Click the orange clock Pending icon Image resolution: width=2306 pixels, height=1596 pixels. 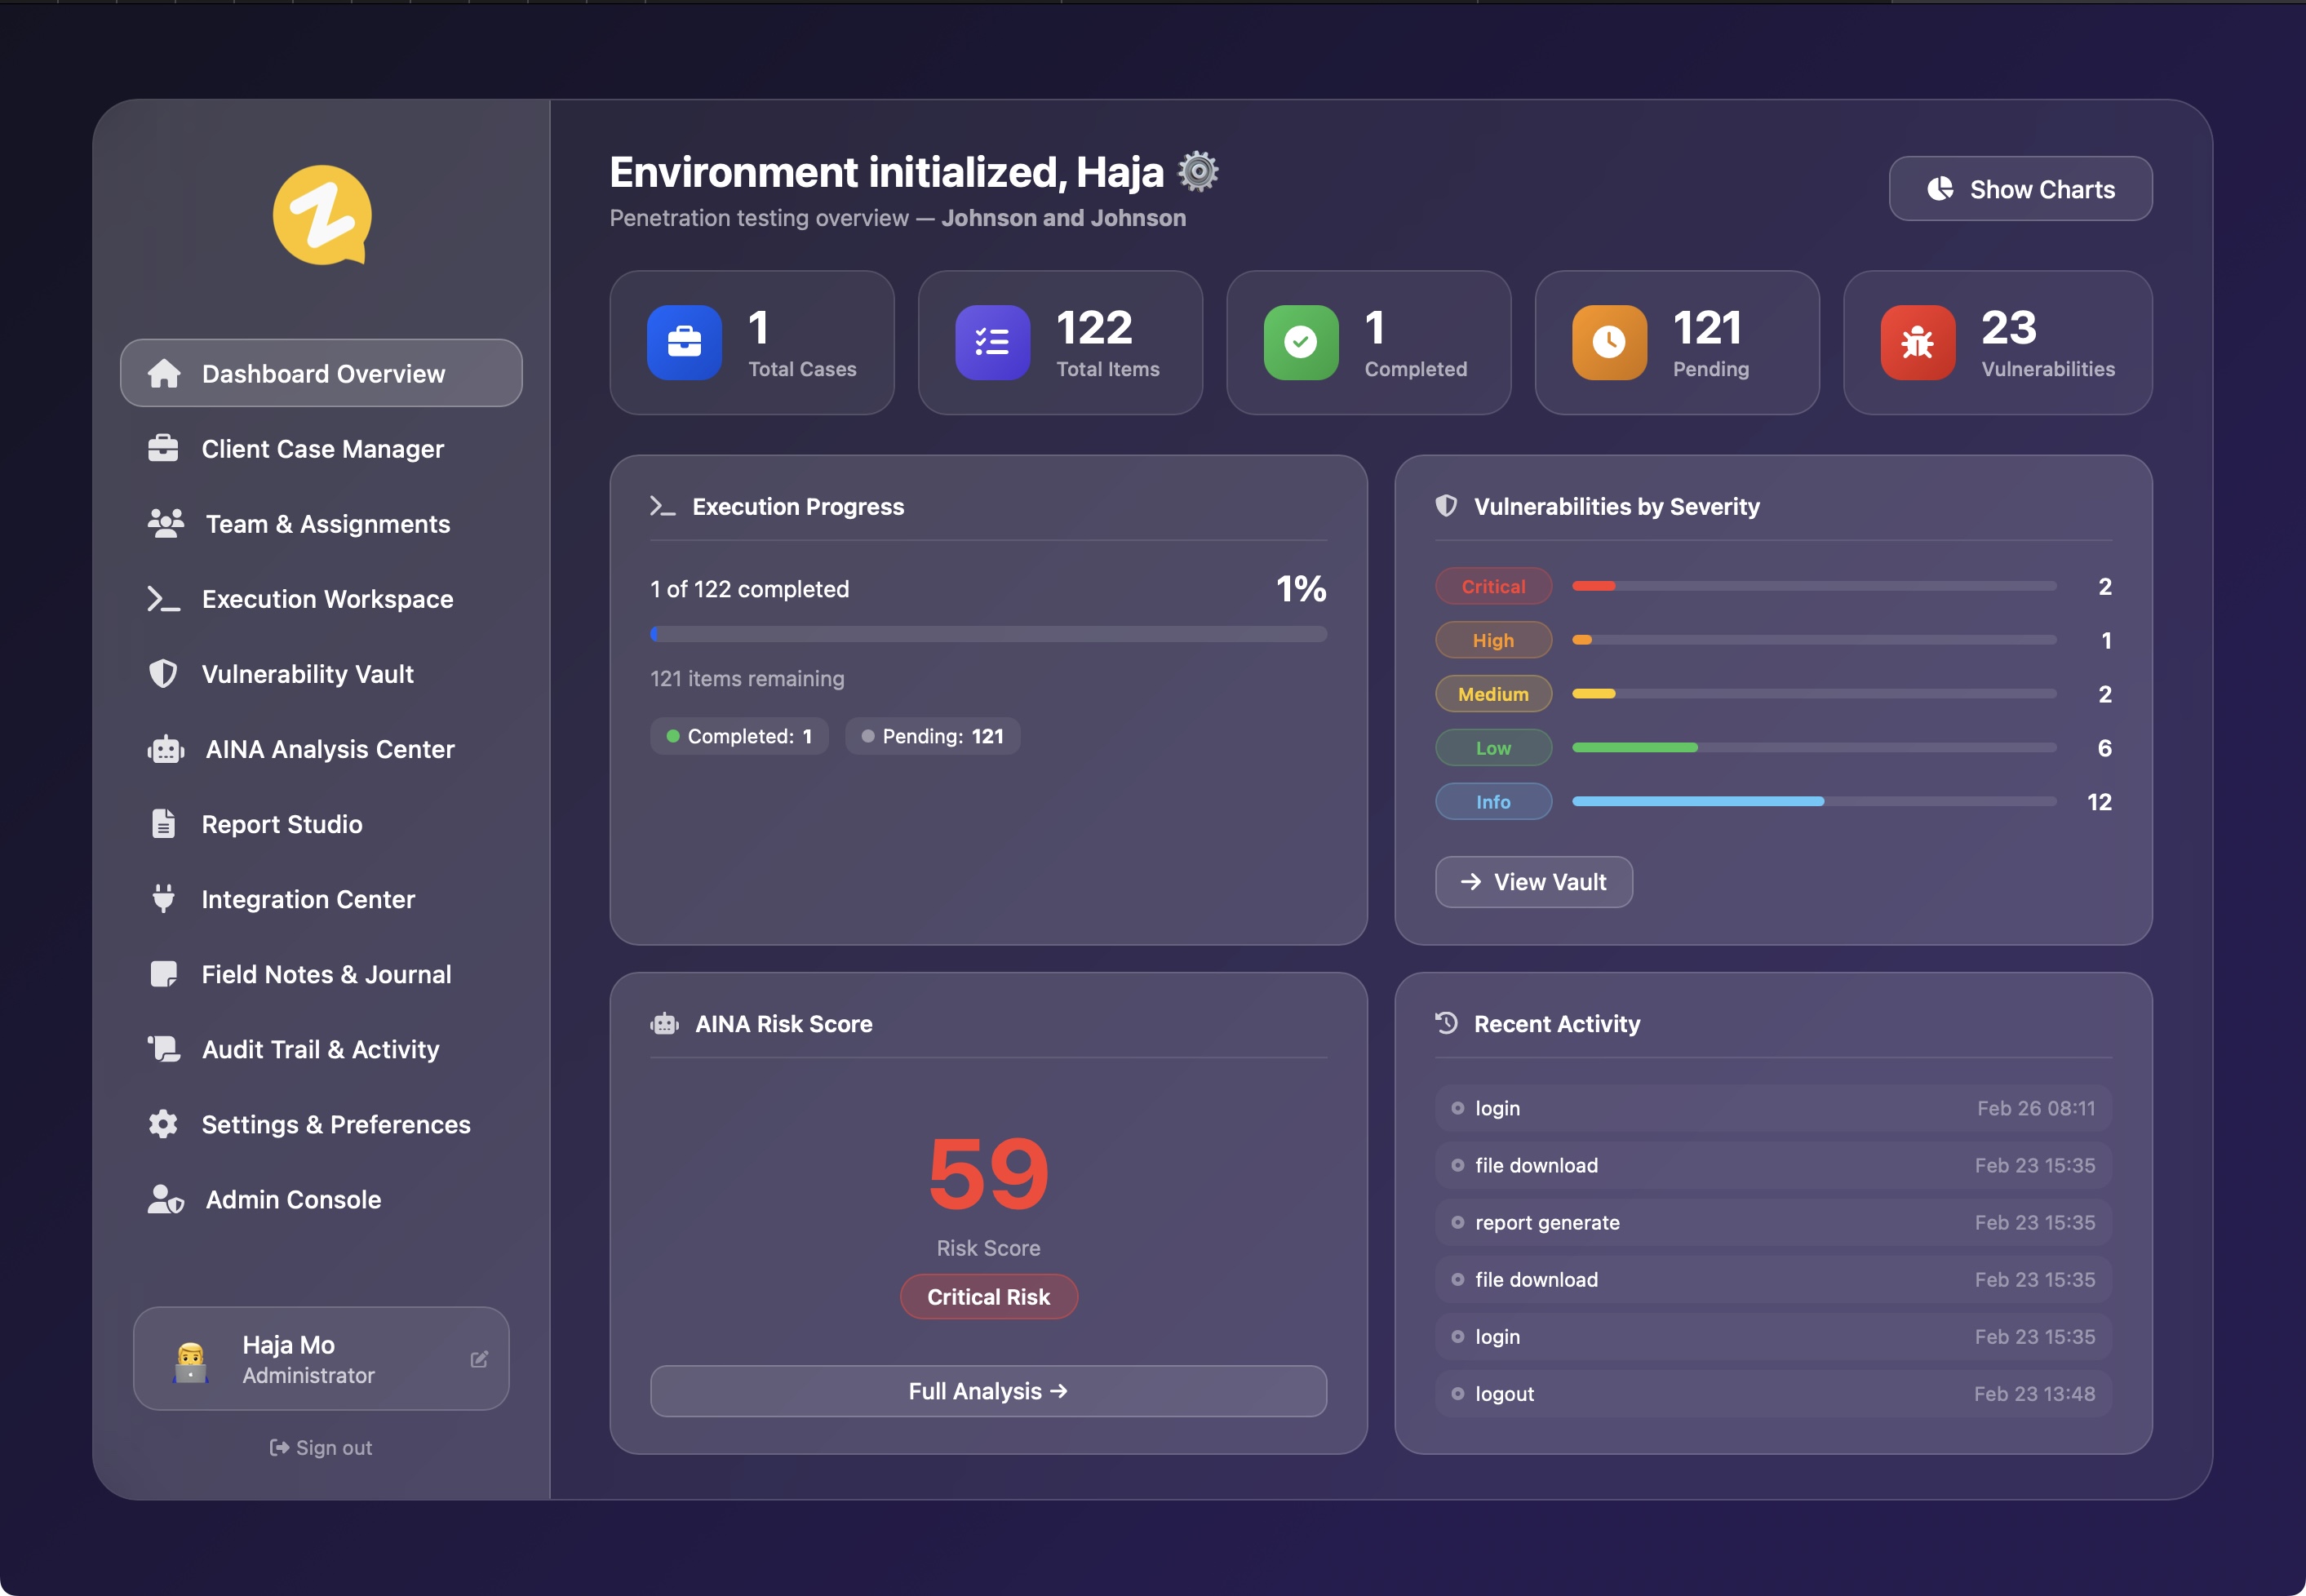pos(1608,342)
